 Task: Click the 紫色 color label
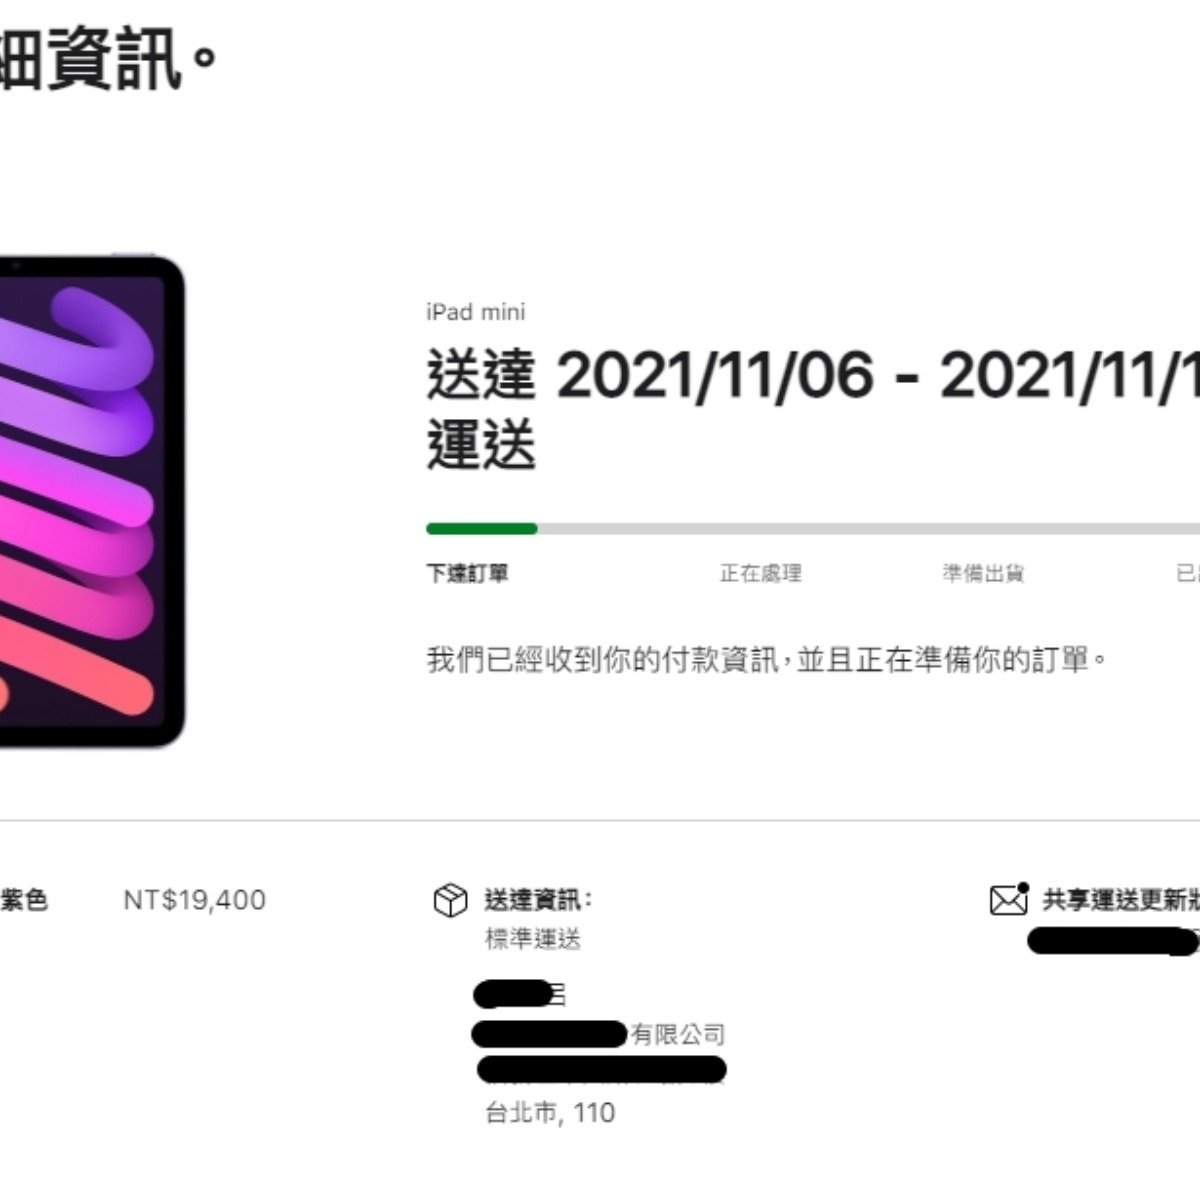click(x=24, y=900)
